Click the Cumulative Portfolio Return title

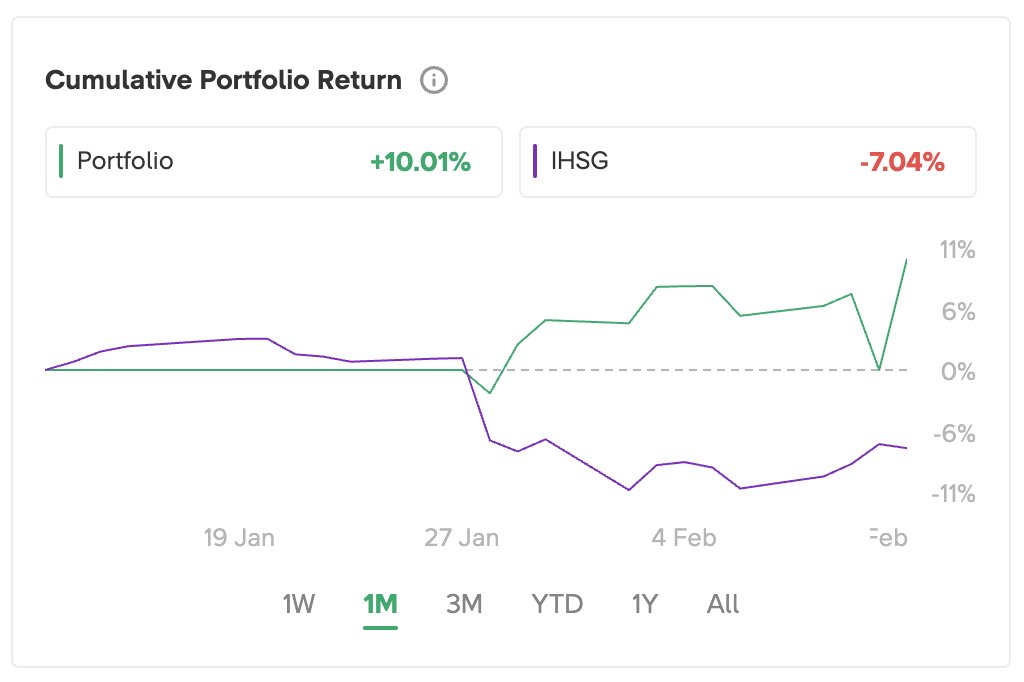[x=224, y=80]
